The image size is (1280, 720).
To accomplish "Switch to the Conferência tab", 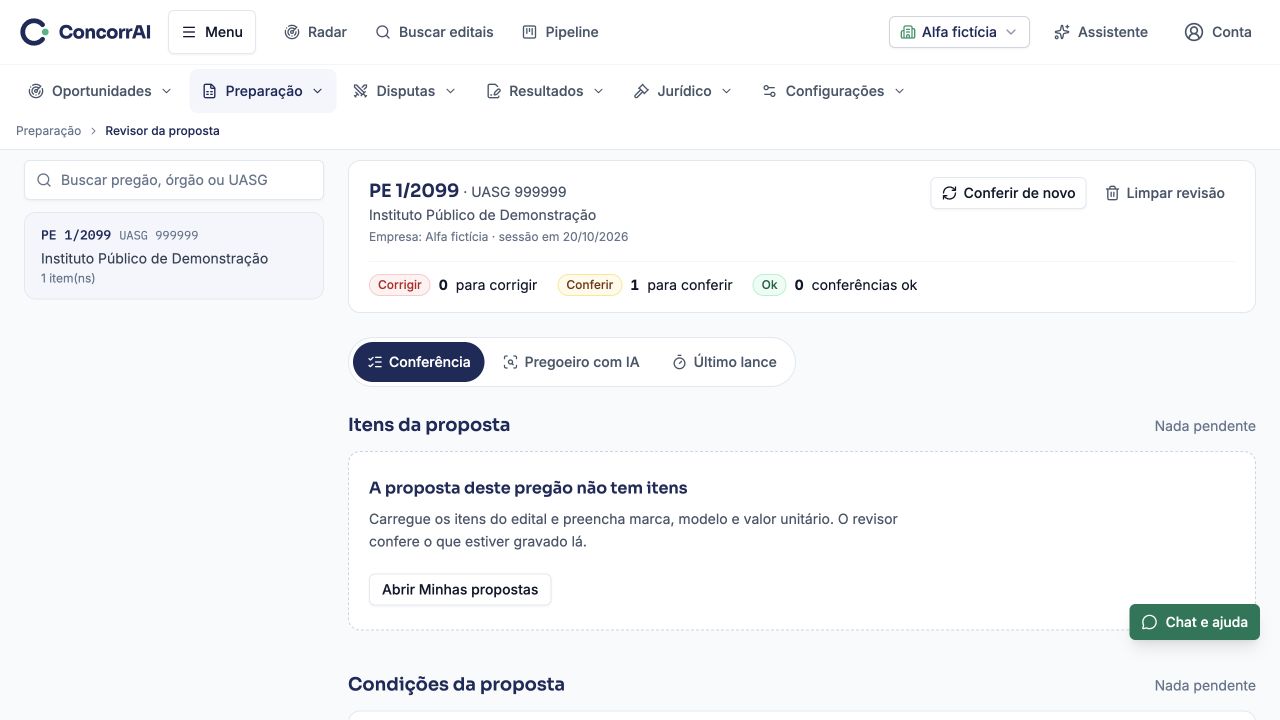I will coord(418,362).
